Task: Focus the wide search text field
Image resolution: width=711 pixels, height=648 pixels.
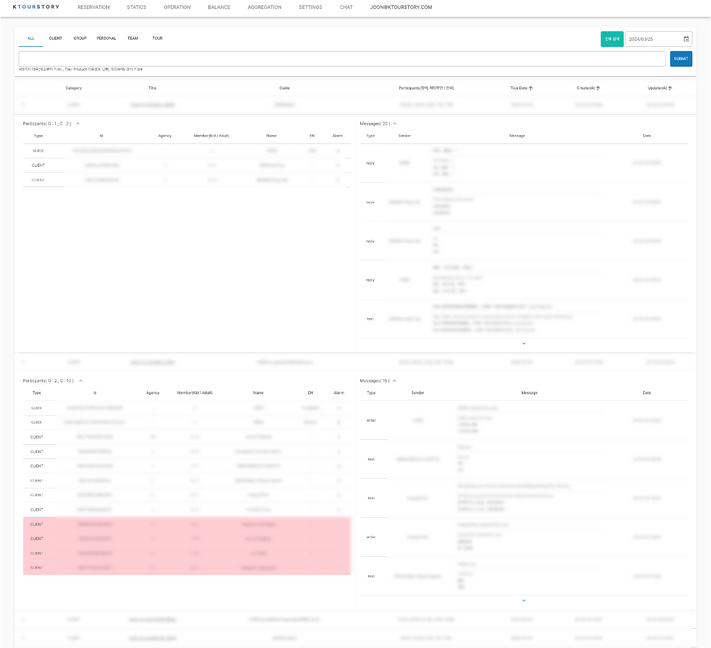Action: (342, 59)
